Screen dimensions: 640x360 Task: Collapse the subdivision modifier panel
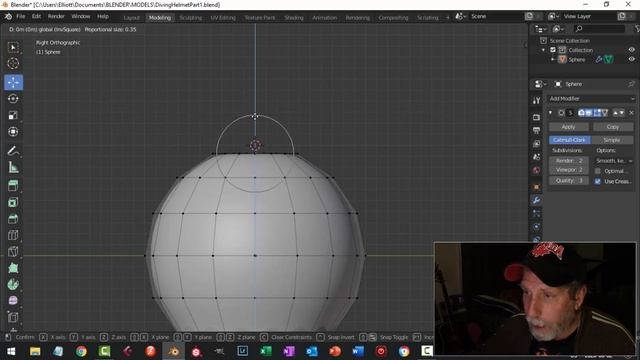pyautogui.click(x=551, y=113)
